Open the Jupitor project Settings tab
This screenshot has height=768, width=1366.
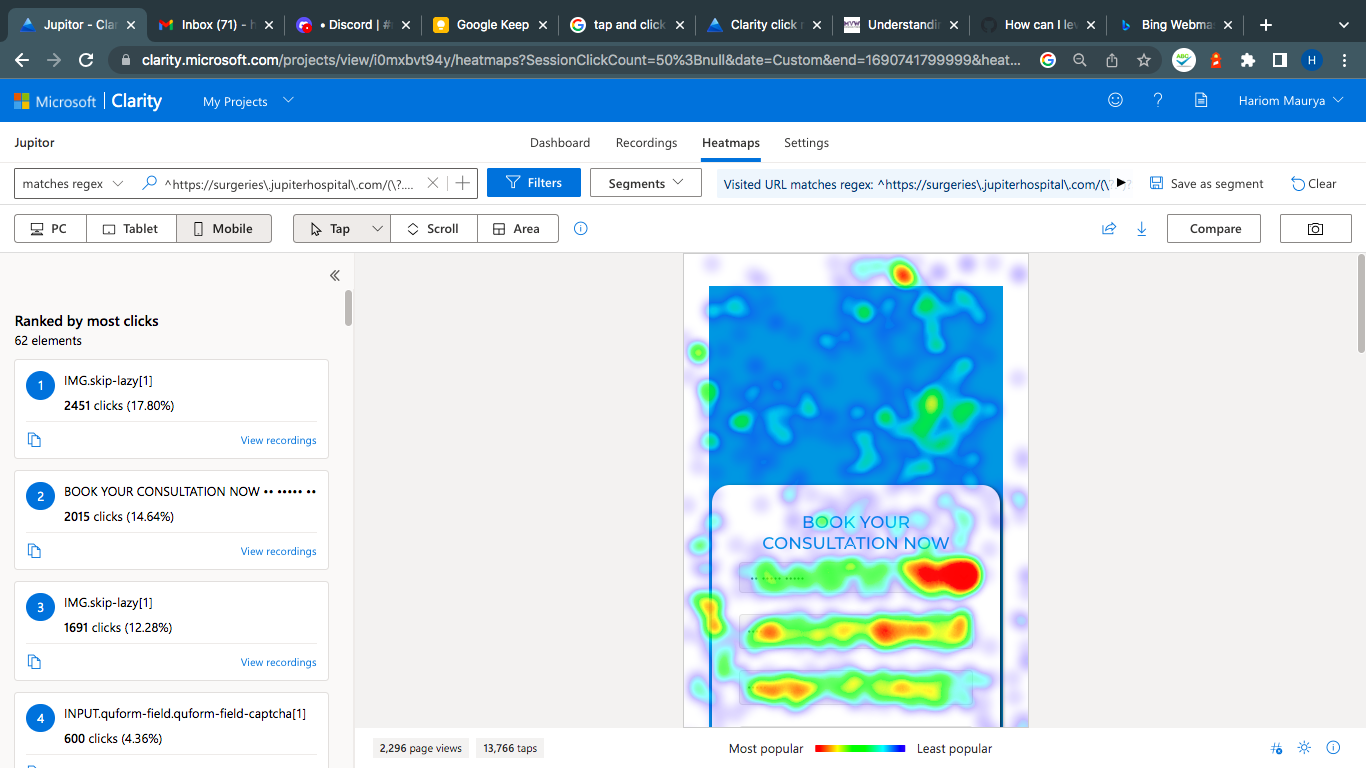806,143
